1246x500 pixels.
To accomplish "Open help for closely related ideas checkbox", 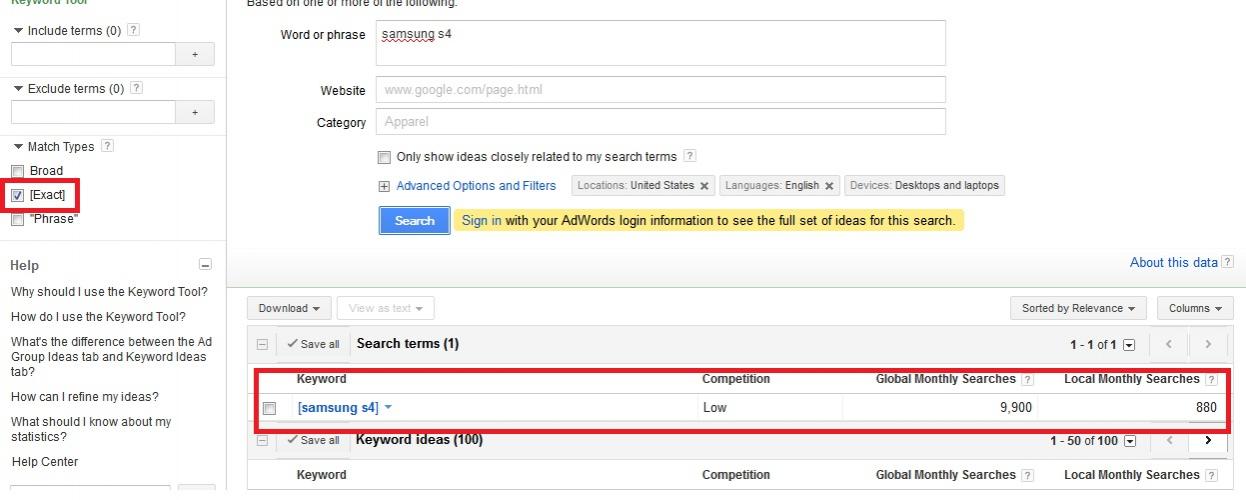I will point(689,156).
